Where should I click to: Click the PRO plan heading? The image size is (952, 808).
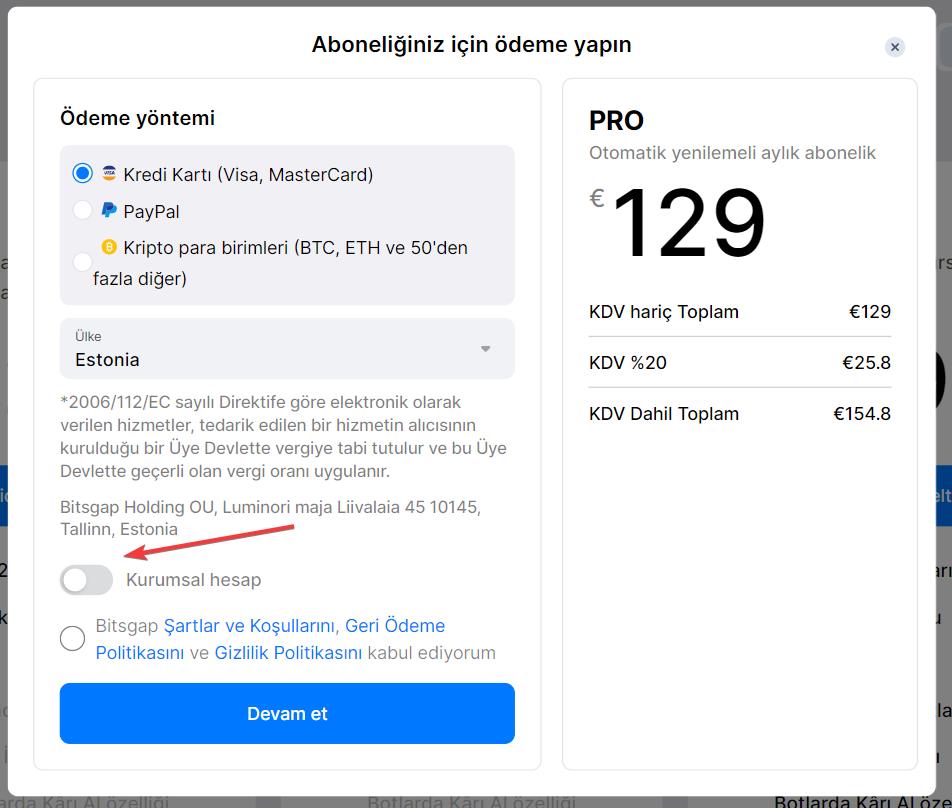(616, 121)
